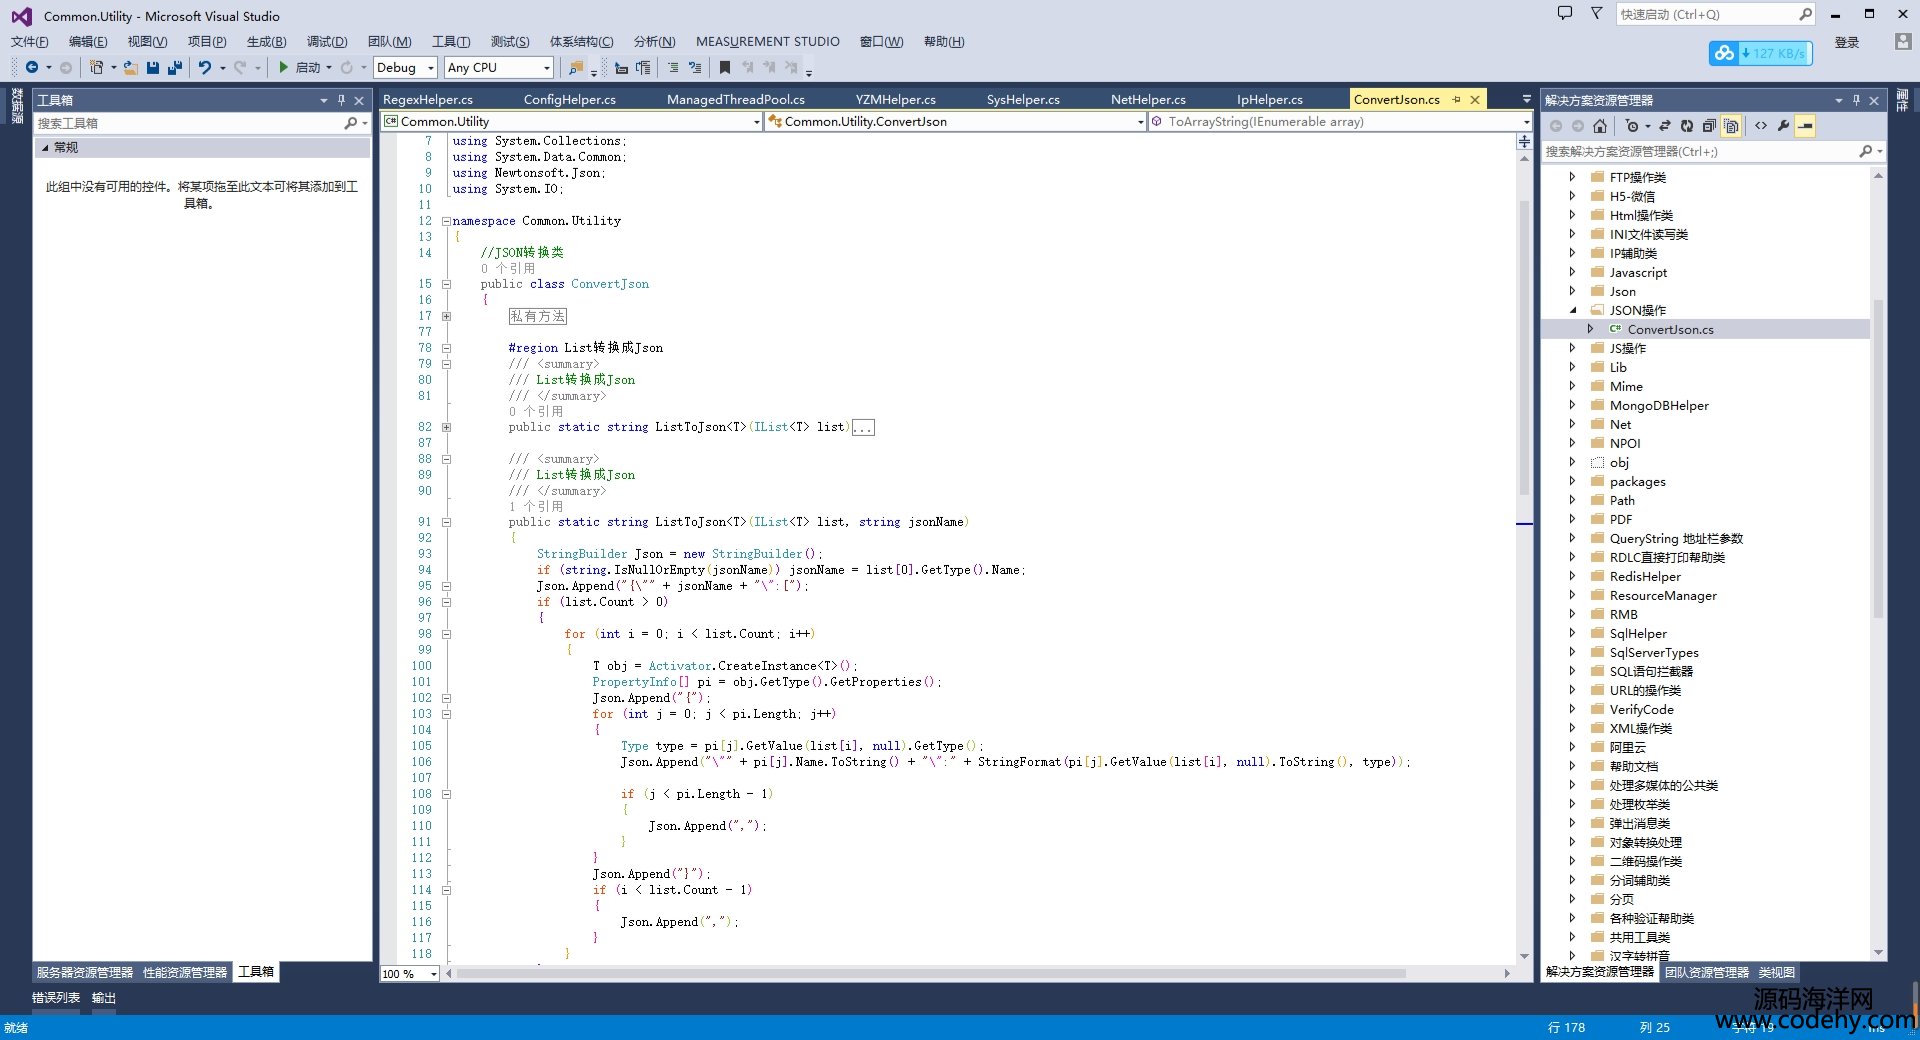1920x1040 pixels.
Task: Click the Solution Explorer Home icon
Action: tap(1600, 126)
